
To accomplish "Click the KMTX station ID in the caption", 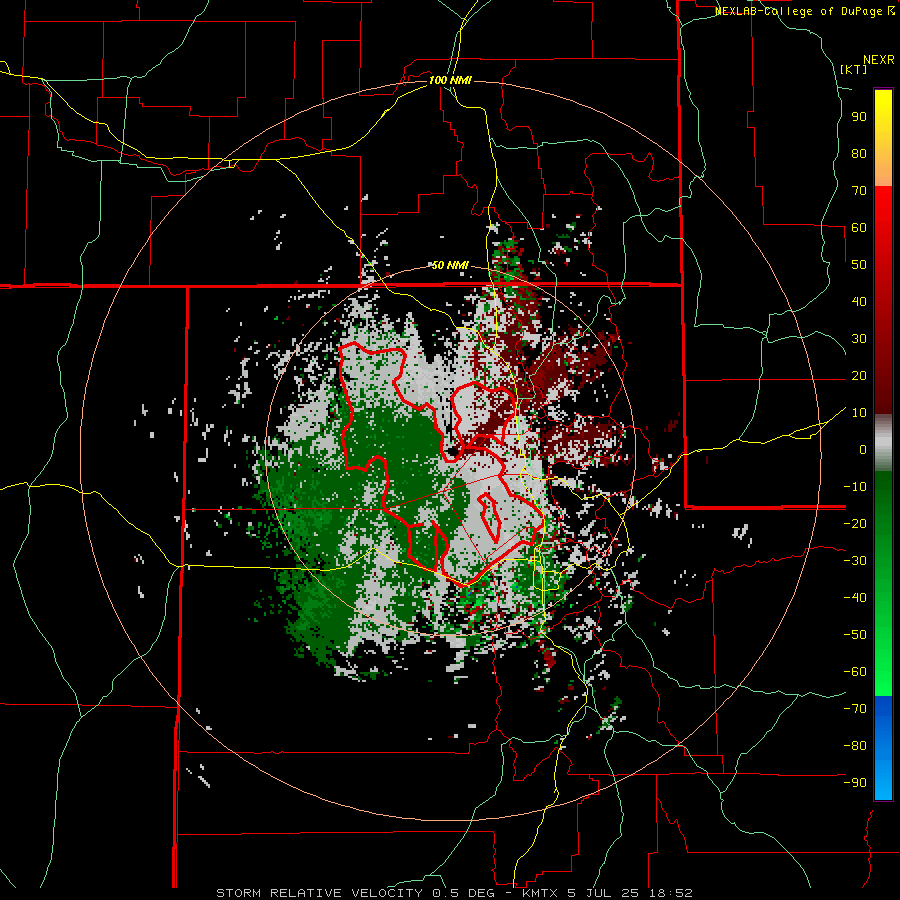I will (x=542, y=893).
